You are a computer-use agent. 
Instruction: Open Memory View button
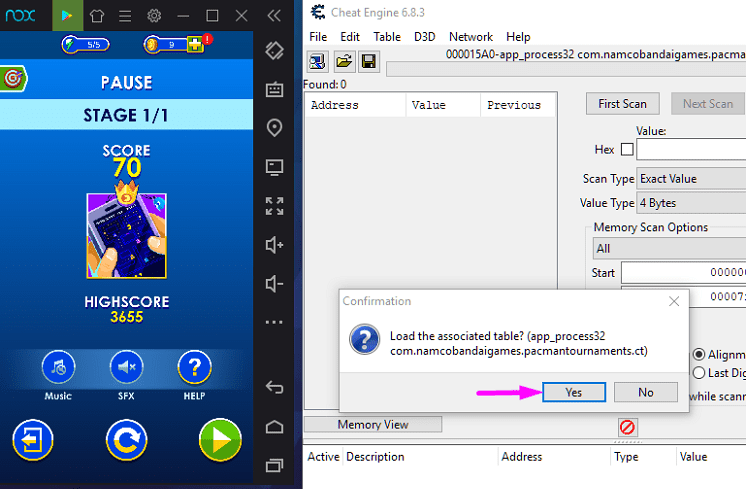[x=373, y=424]
